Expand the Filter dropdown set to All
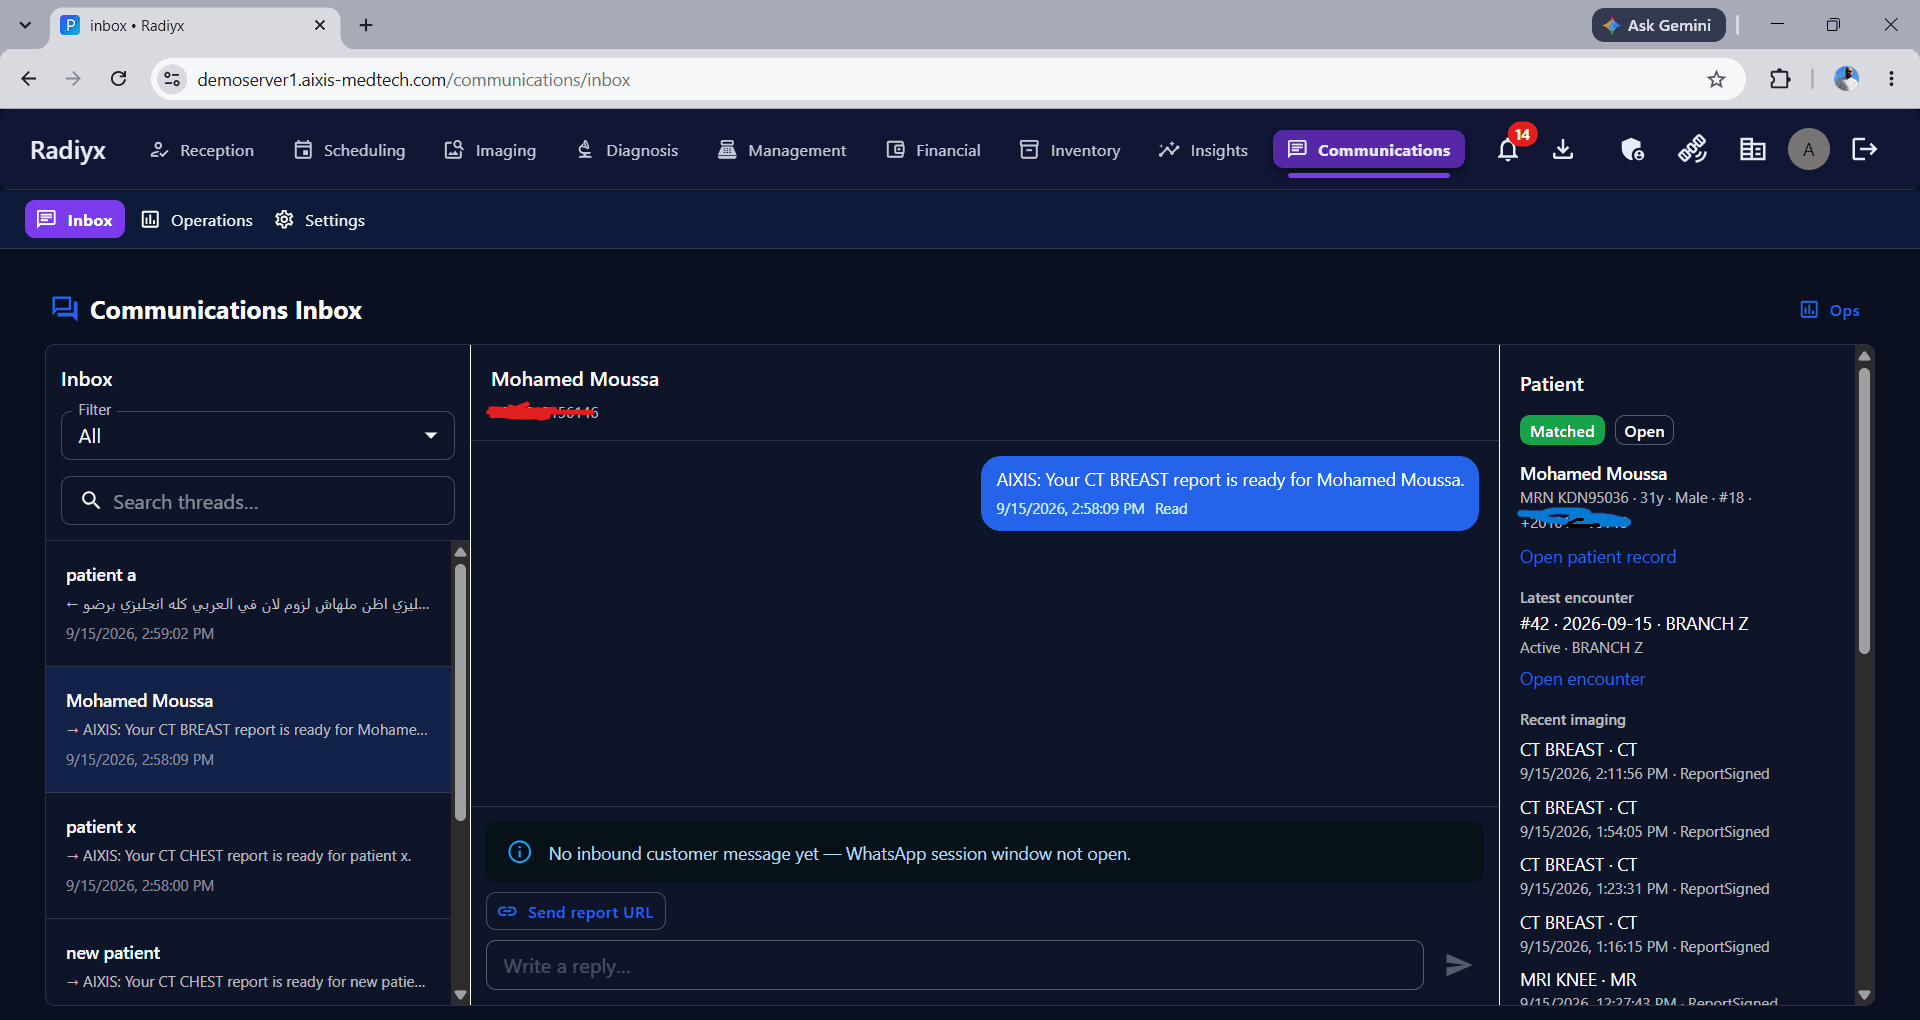1920x1020 pixels. (x=258, y=436)
